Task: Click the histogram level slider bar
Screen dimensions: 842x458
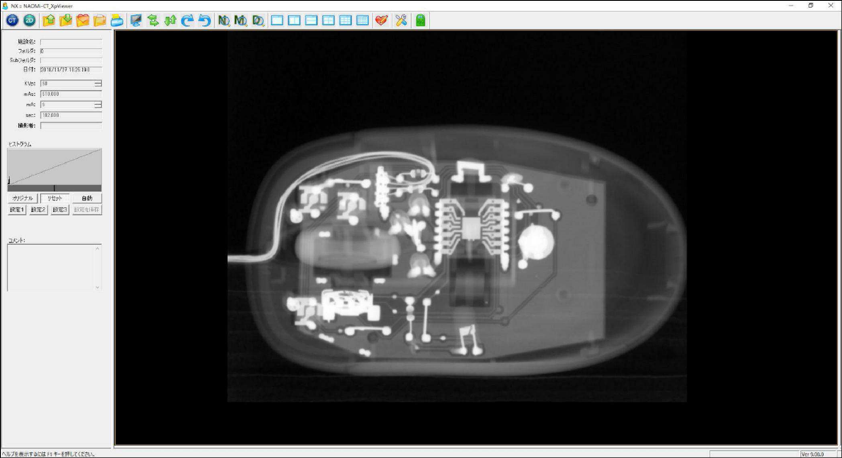Action: (x=54, y=188)
